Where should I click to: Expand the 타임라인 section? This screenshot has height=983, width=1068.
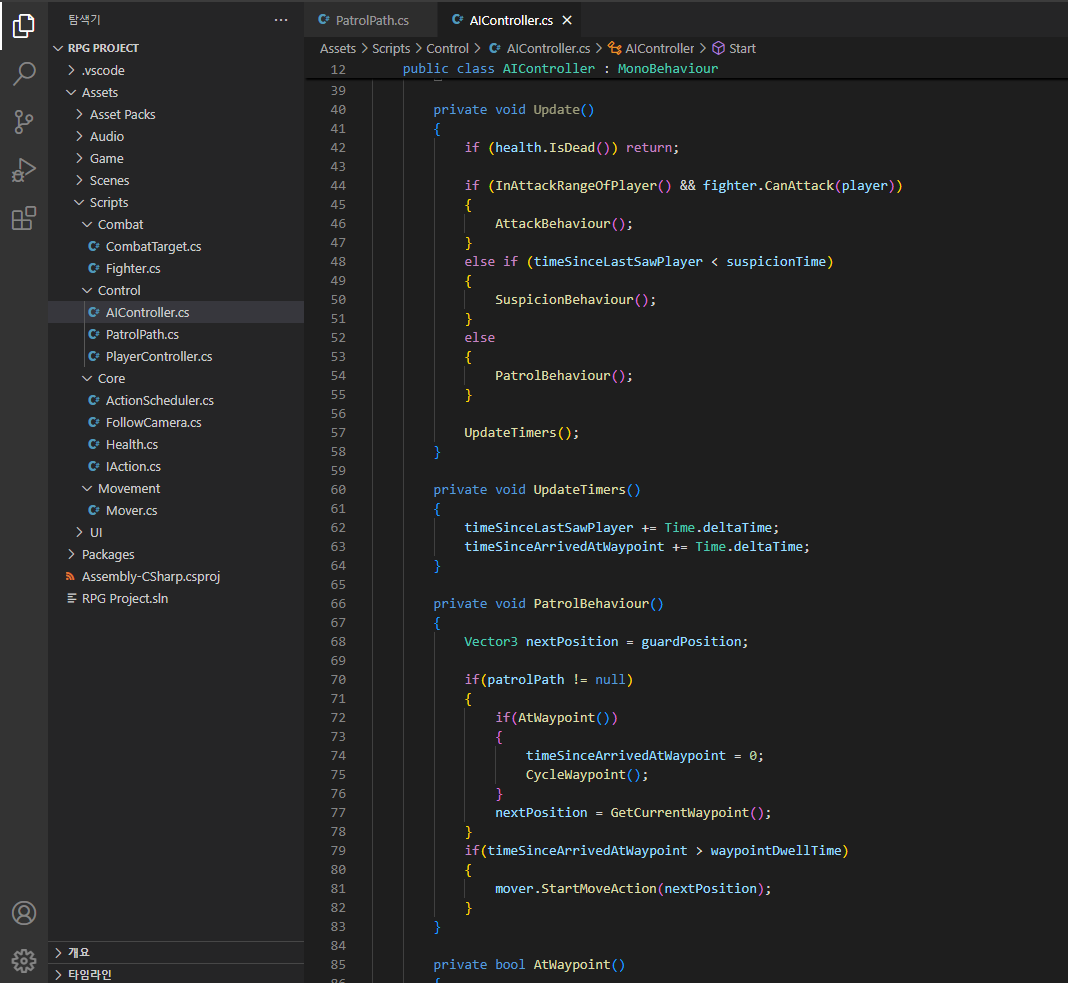(90, 974)
